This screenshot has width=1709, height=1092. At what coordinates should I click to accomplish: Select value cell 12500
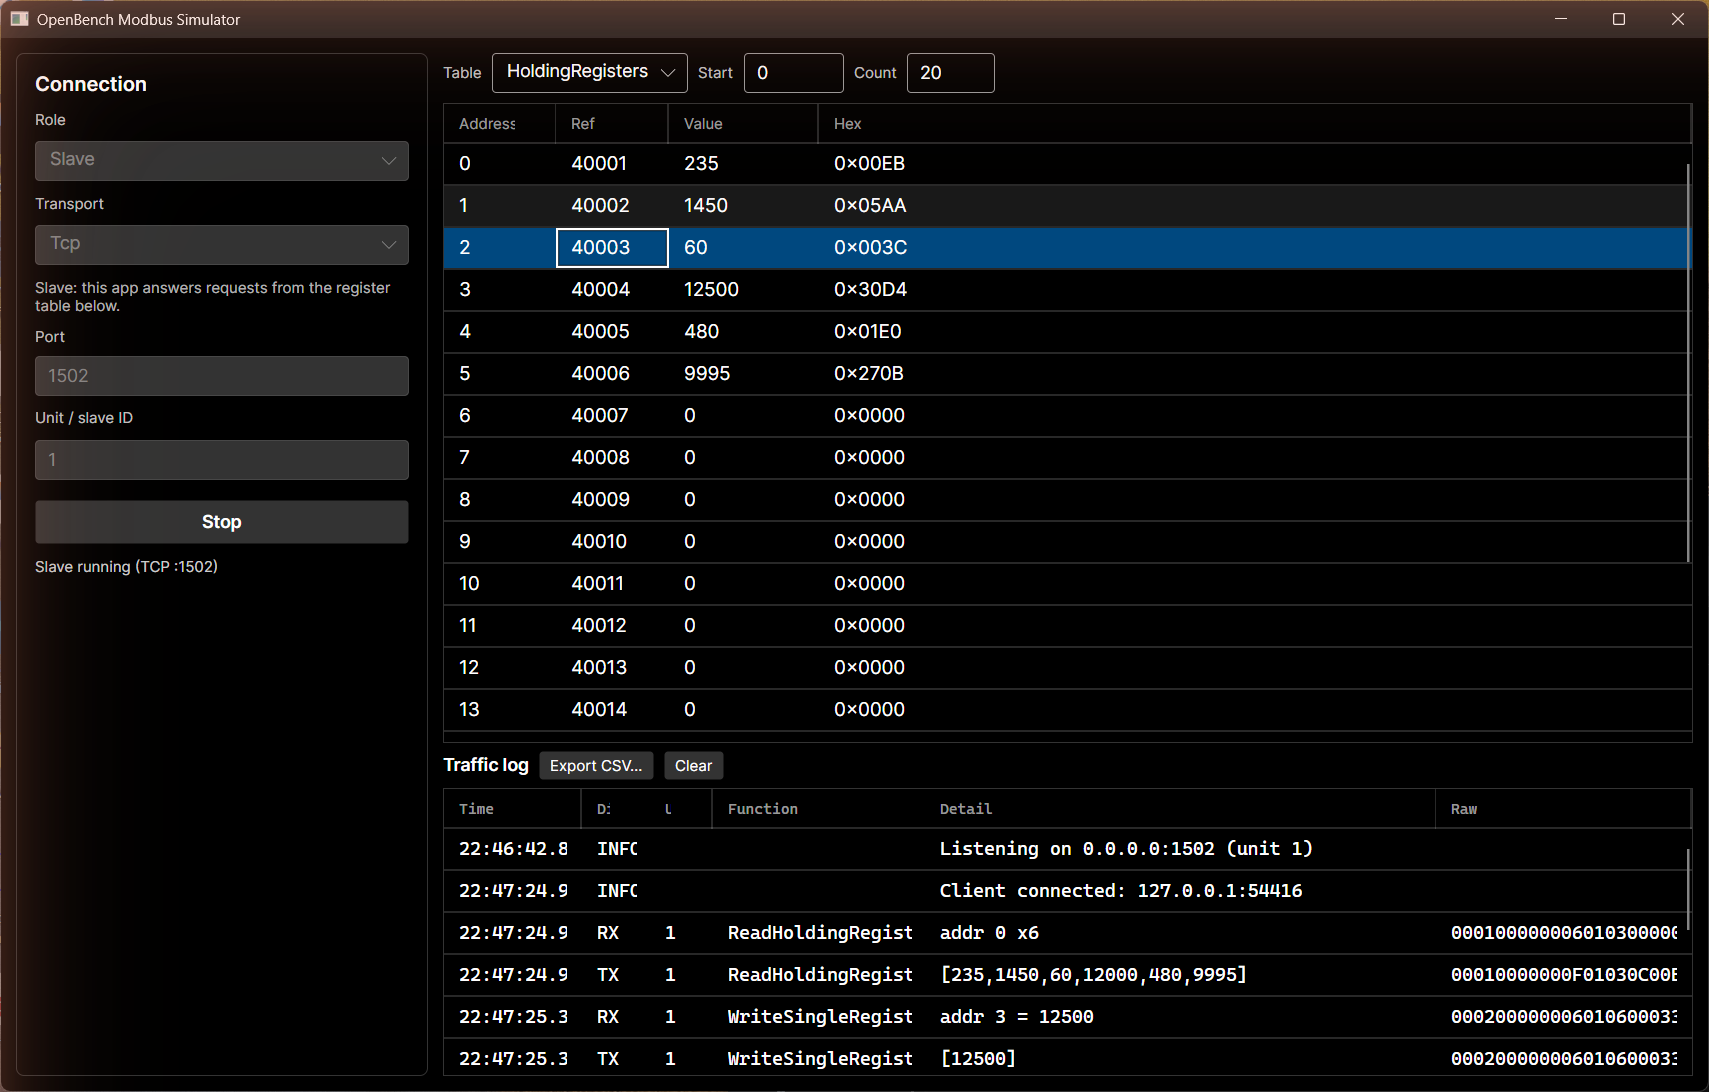point(743,290)
